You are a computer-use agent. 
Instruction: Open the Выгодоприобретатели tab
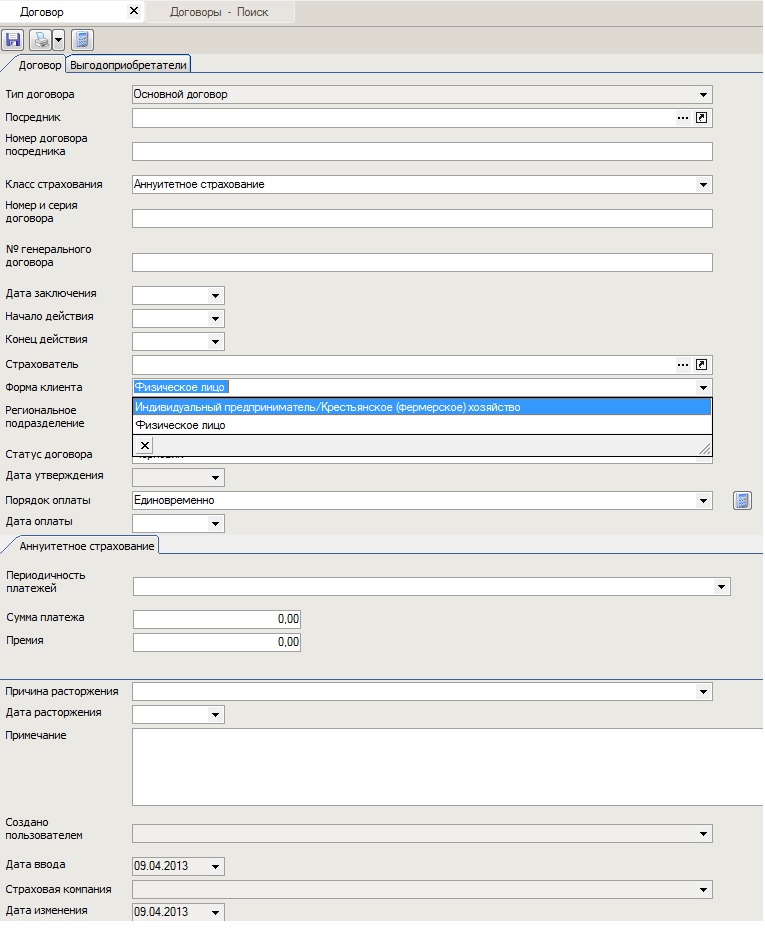(x=128, y=65)
